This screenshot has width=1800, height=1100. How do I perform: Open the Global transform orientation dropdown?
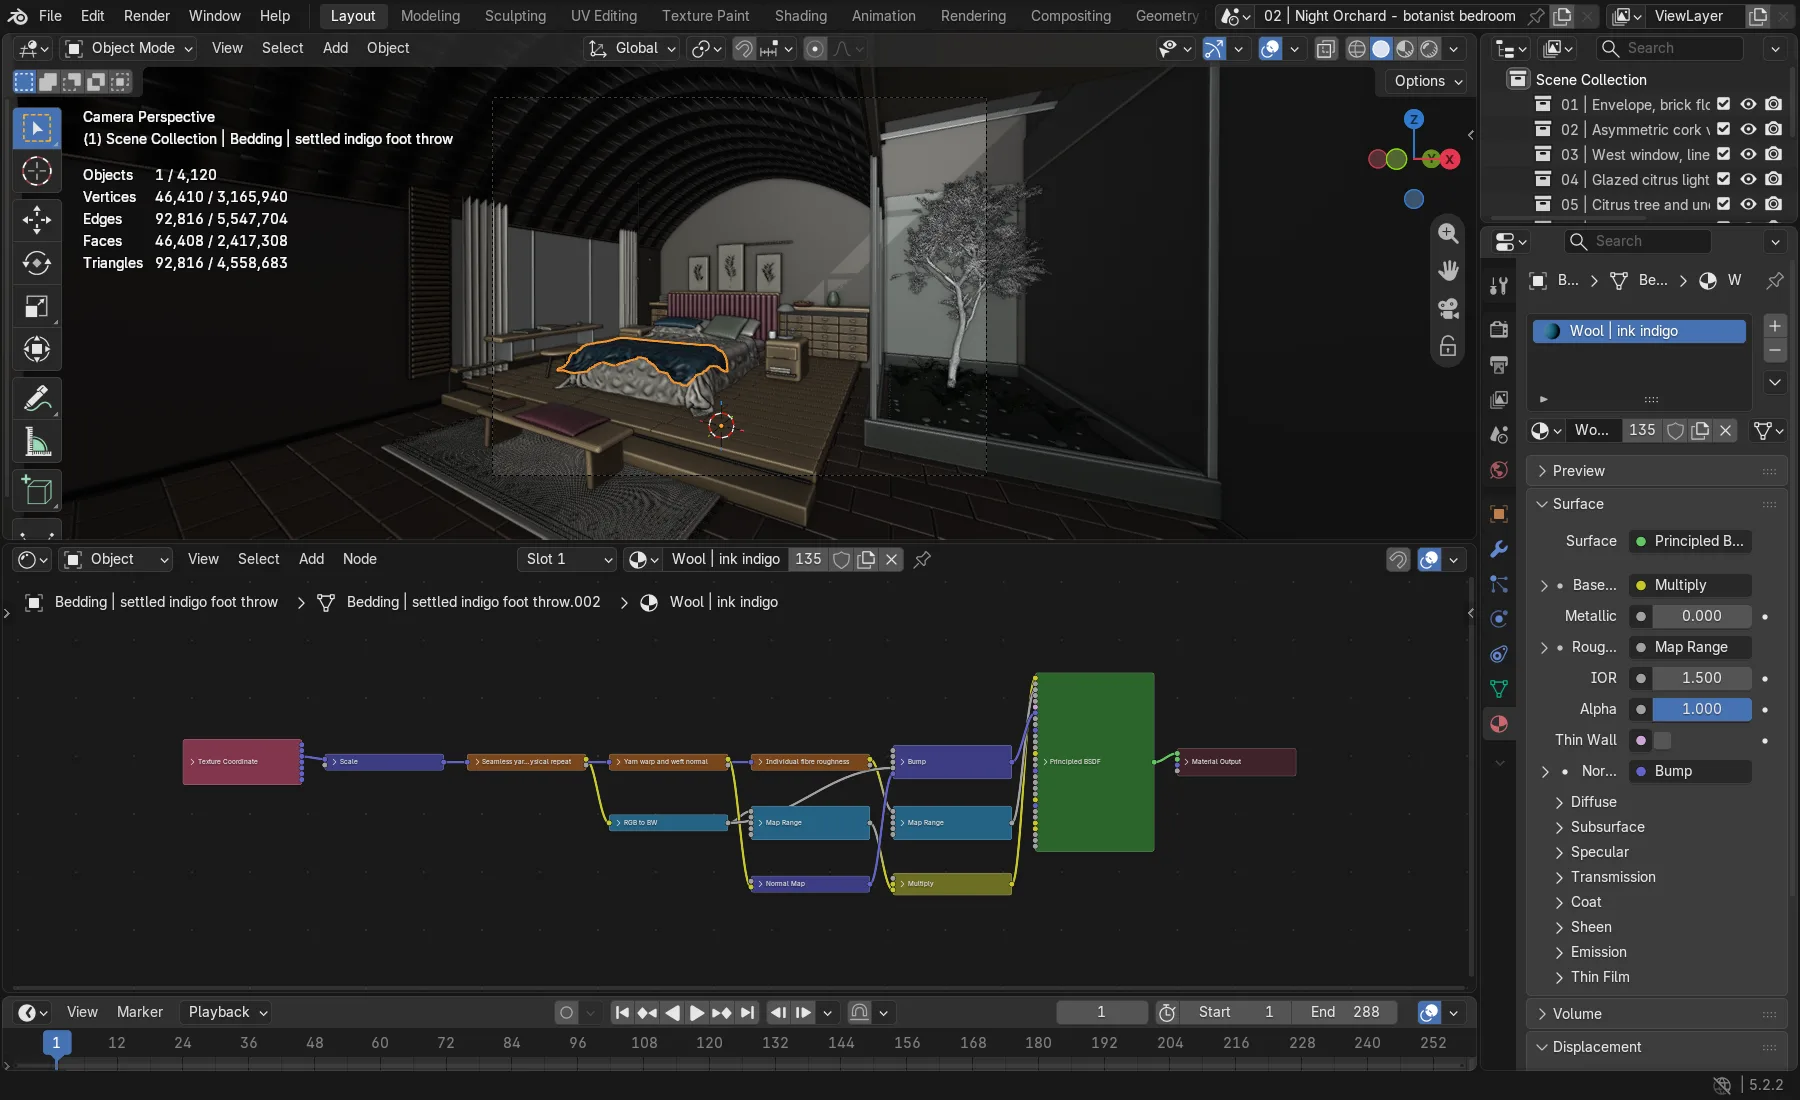click(632, 48)
